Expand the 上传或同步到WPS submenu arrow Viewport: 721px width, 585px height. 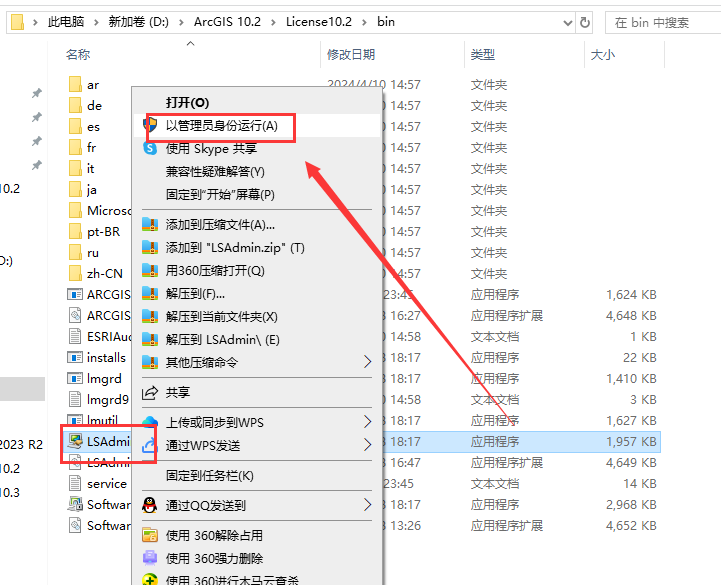point(367,422)
